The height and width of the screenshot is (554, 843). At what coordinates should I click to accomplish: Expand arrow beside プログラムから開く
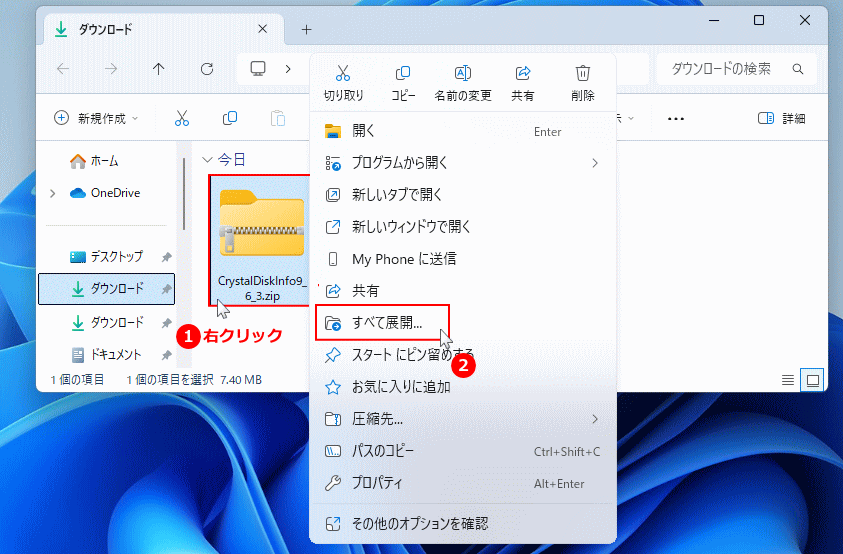click(595, 163)
